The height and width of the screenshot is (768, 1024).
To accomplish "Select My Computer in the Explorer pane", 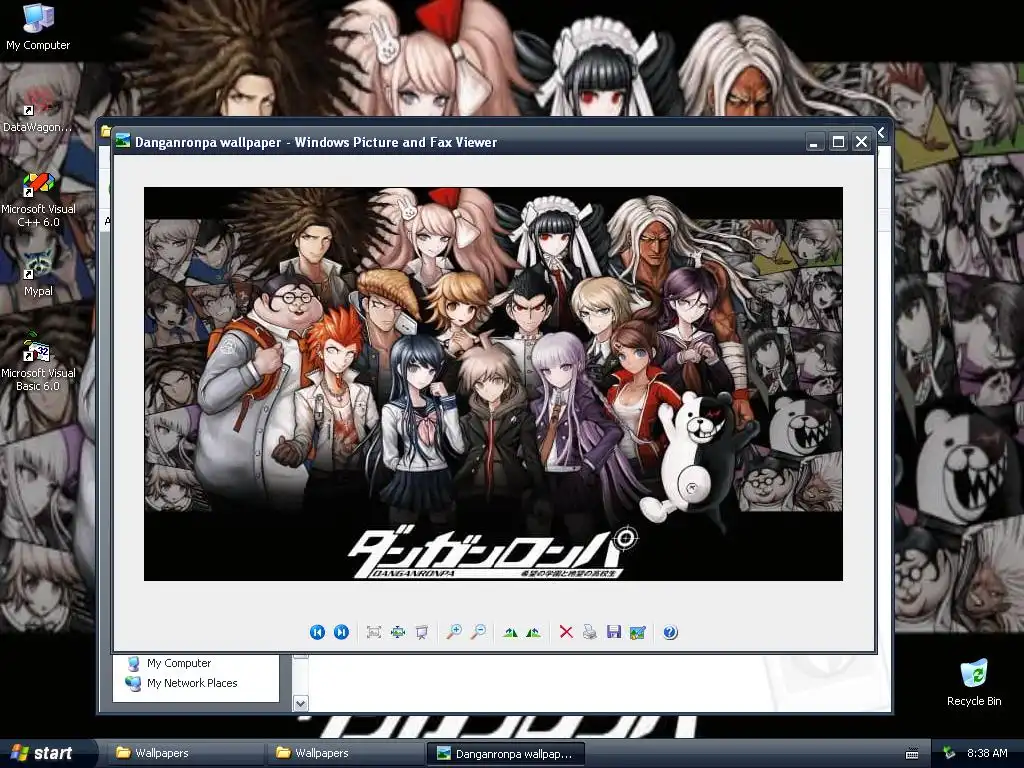I will click(169, 664).
